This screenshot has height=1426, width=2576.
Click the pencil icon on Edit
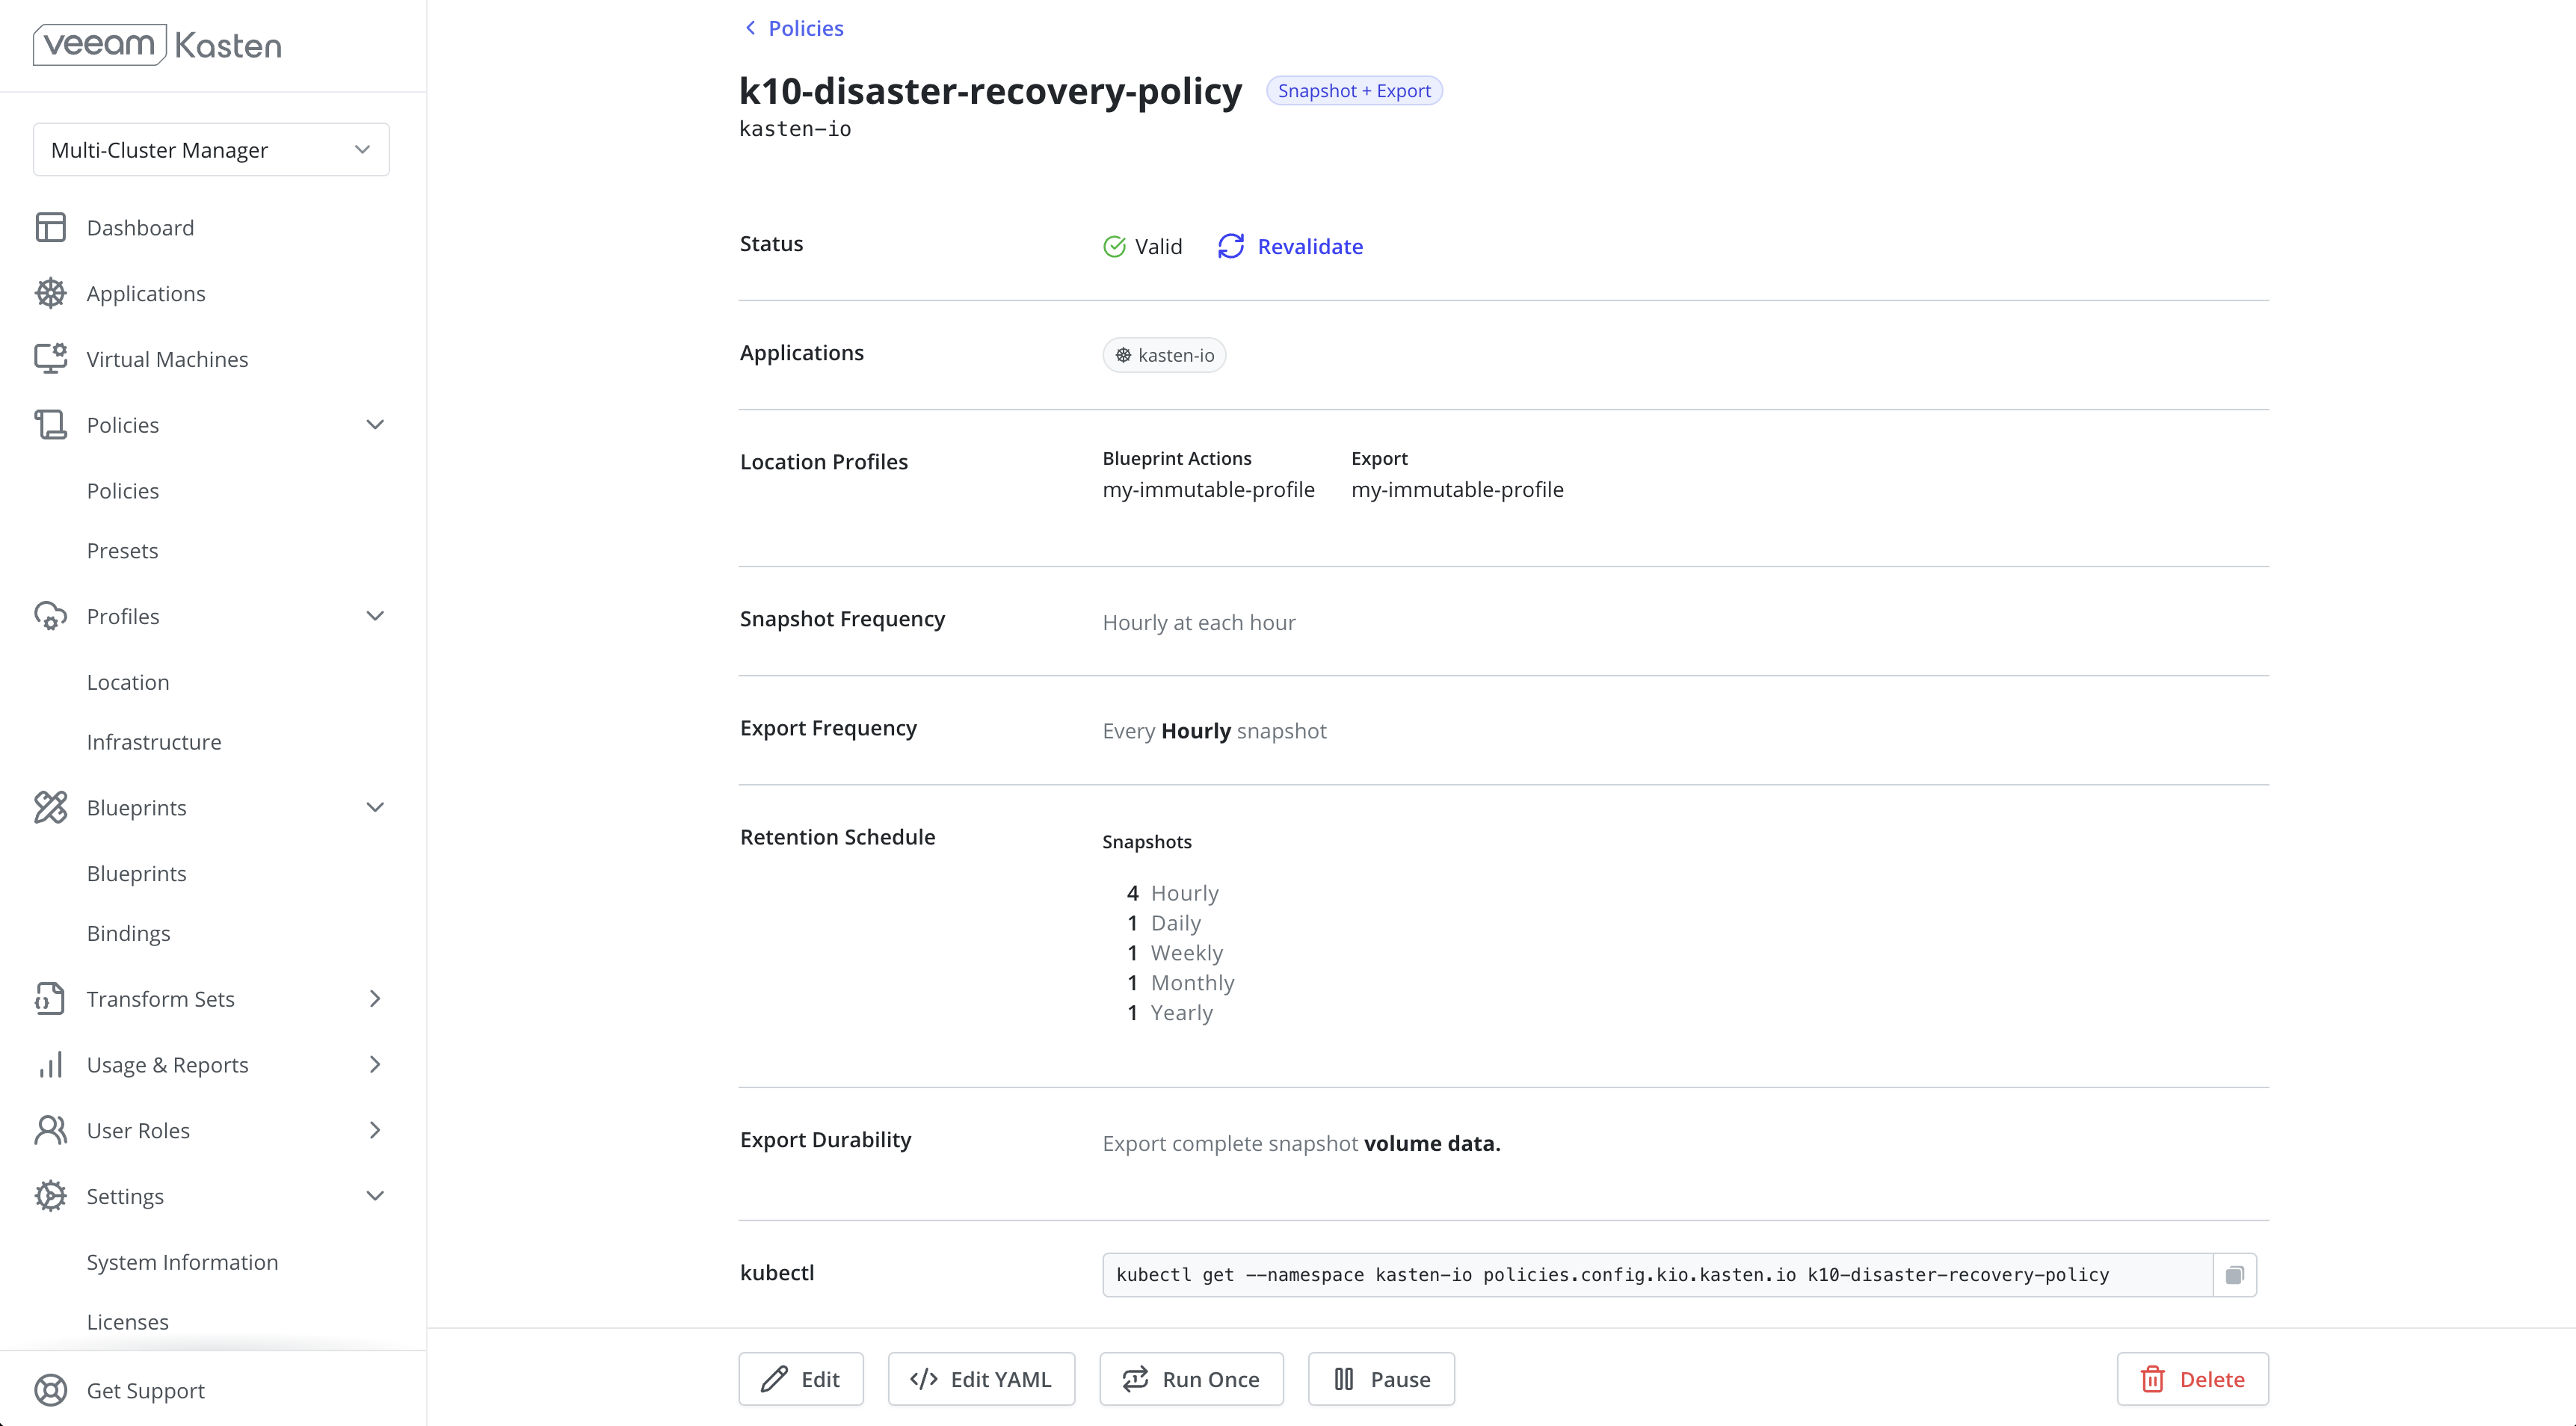[x=774, y=1379]
